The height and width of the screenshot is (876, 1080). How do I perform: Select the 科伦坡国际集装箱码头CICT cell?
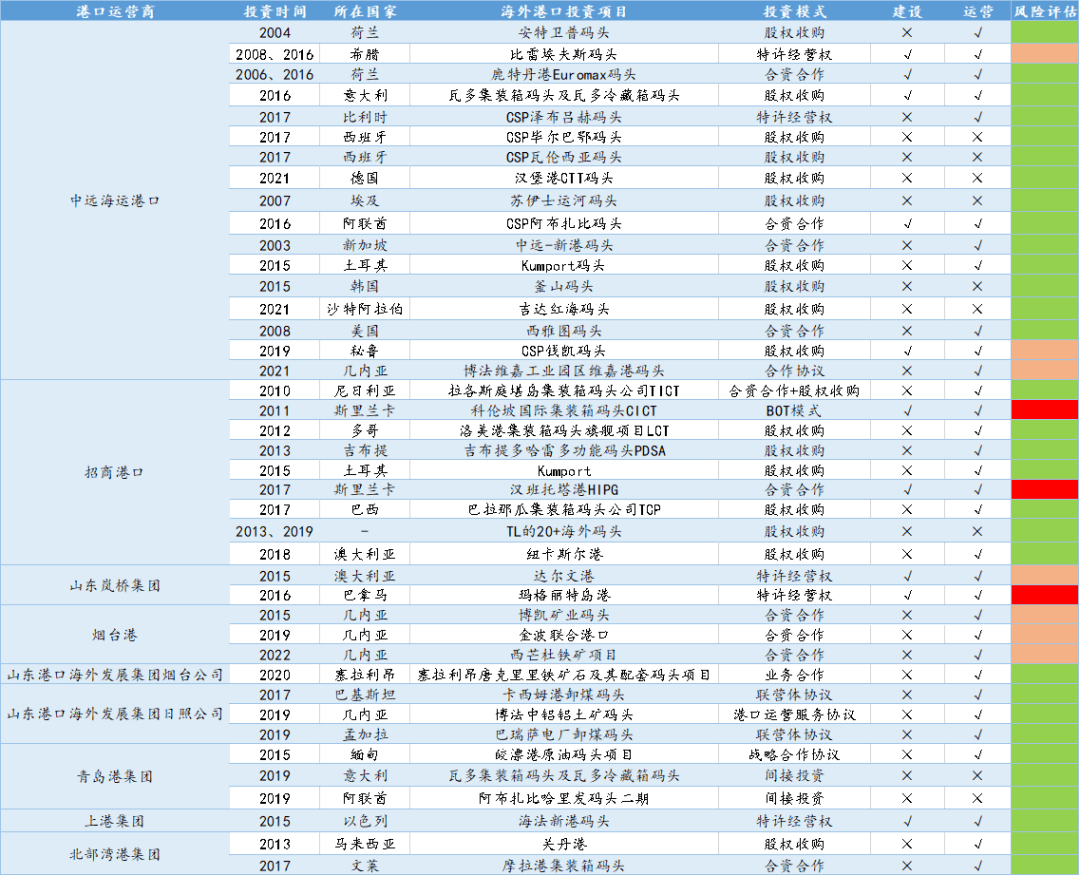(564, 410)
